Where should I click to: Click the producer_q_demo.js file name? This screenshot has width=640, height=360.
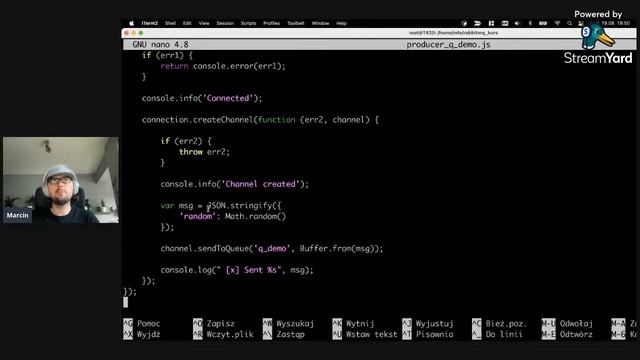point(448,44)
